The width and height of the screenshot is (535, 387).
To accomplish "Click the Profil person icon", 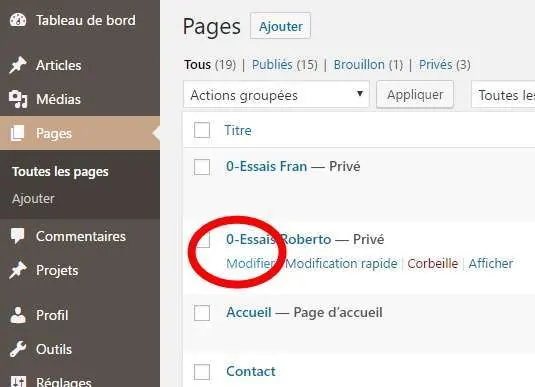I will [18, 315].
